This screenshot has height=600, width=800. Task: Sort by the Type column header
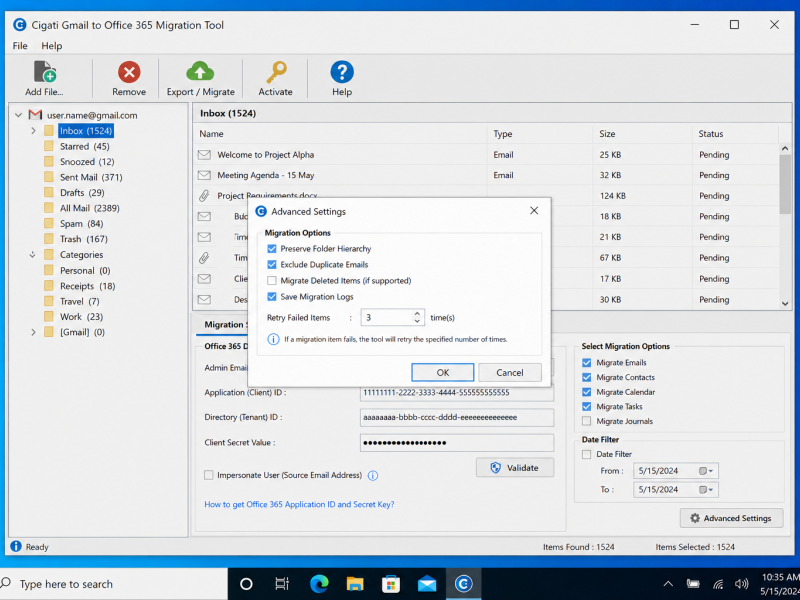[x=503, y=134]
